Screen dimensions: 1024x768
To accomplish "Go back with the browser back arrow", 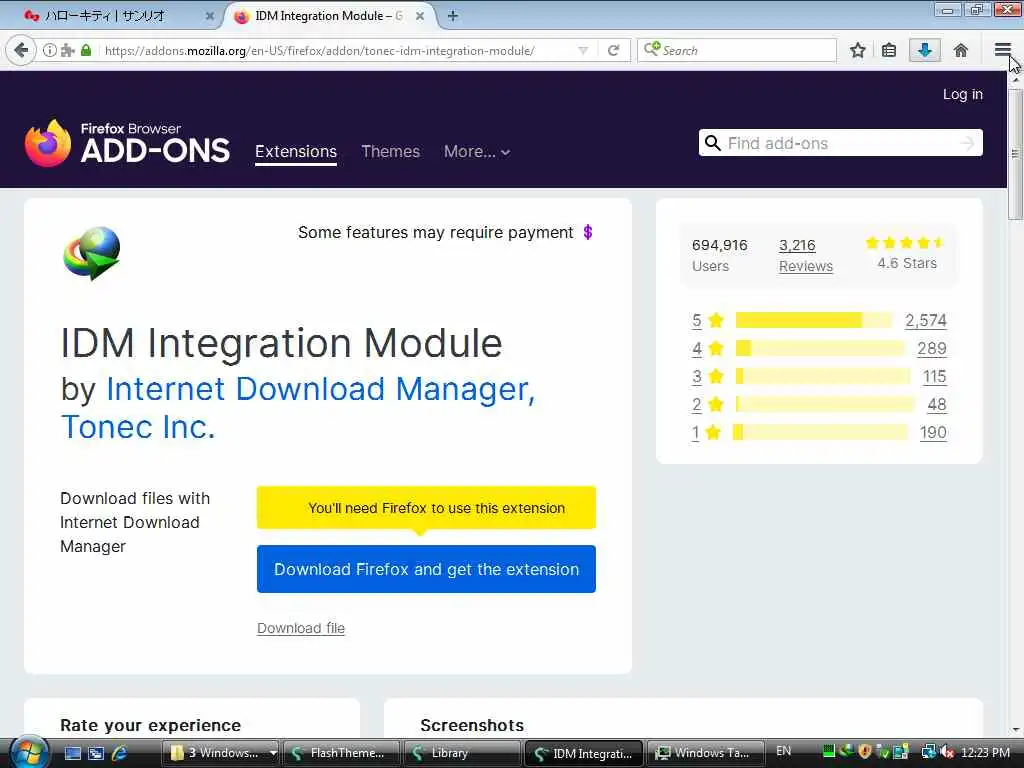I will (21, 50).
